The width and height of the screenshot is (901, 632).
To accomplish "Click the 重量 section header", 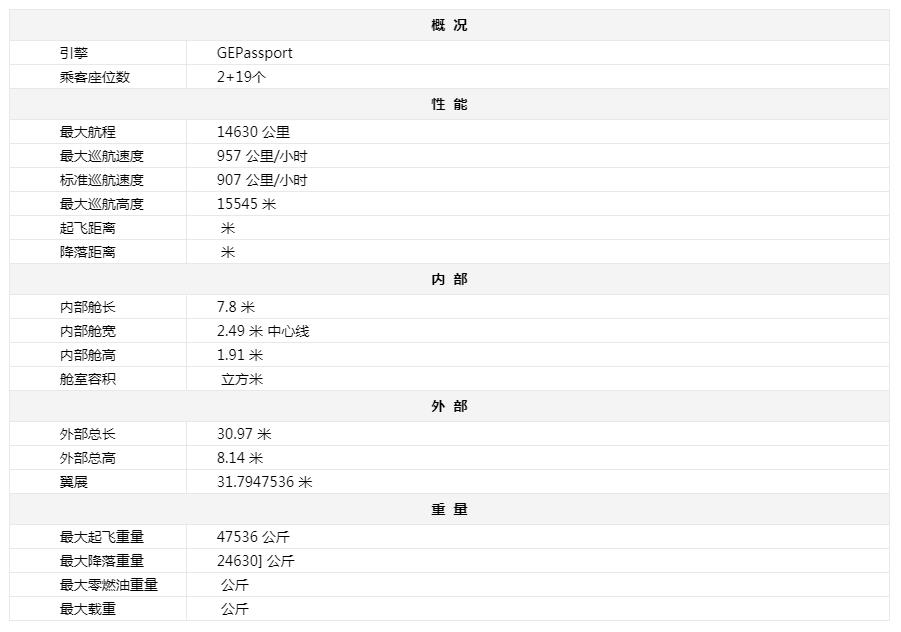I will [x=449, y=509].
